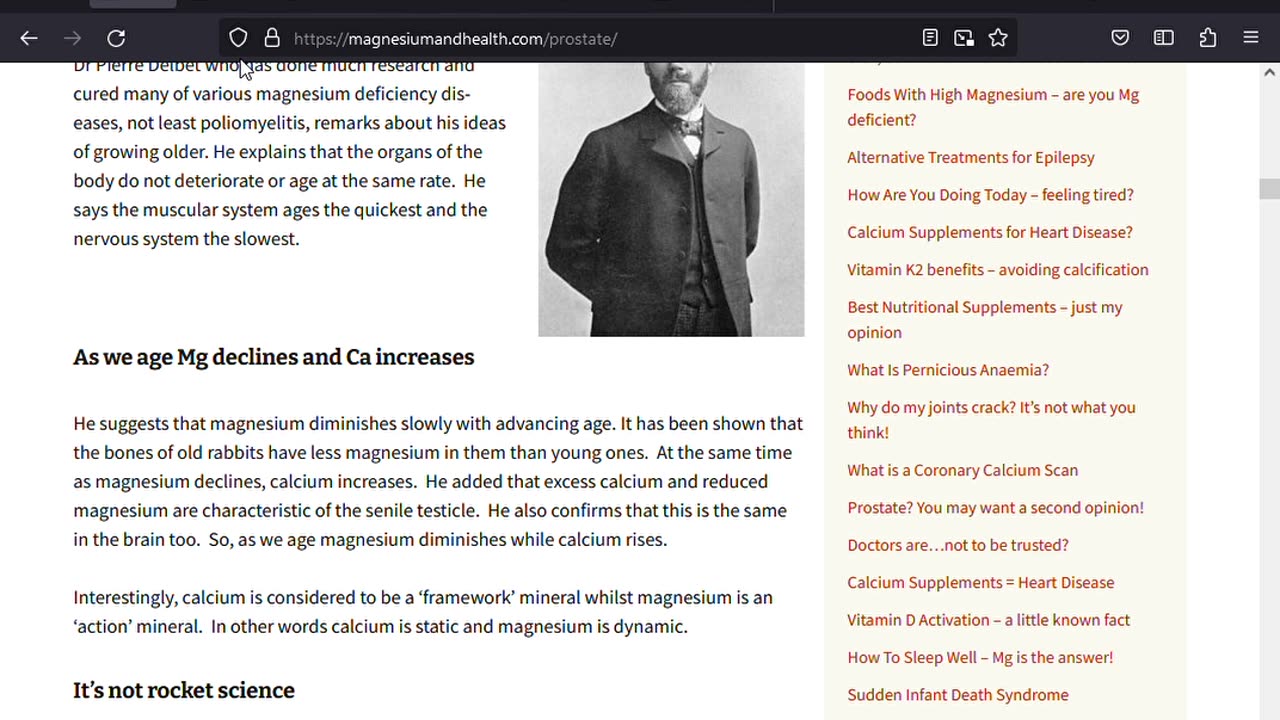Click the text 'nervous system the slowest.'
The width and height of the screenshot is (1280, 720).
pos(186,239)
